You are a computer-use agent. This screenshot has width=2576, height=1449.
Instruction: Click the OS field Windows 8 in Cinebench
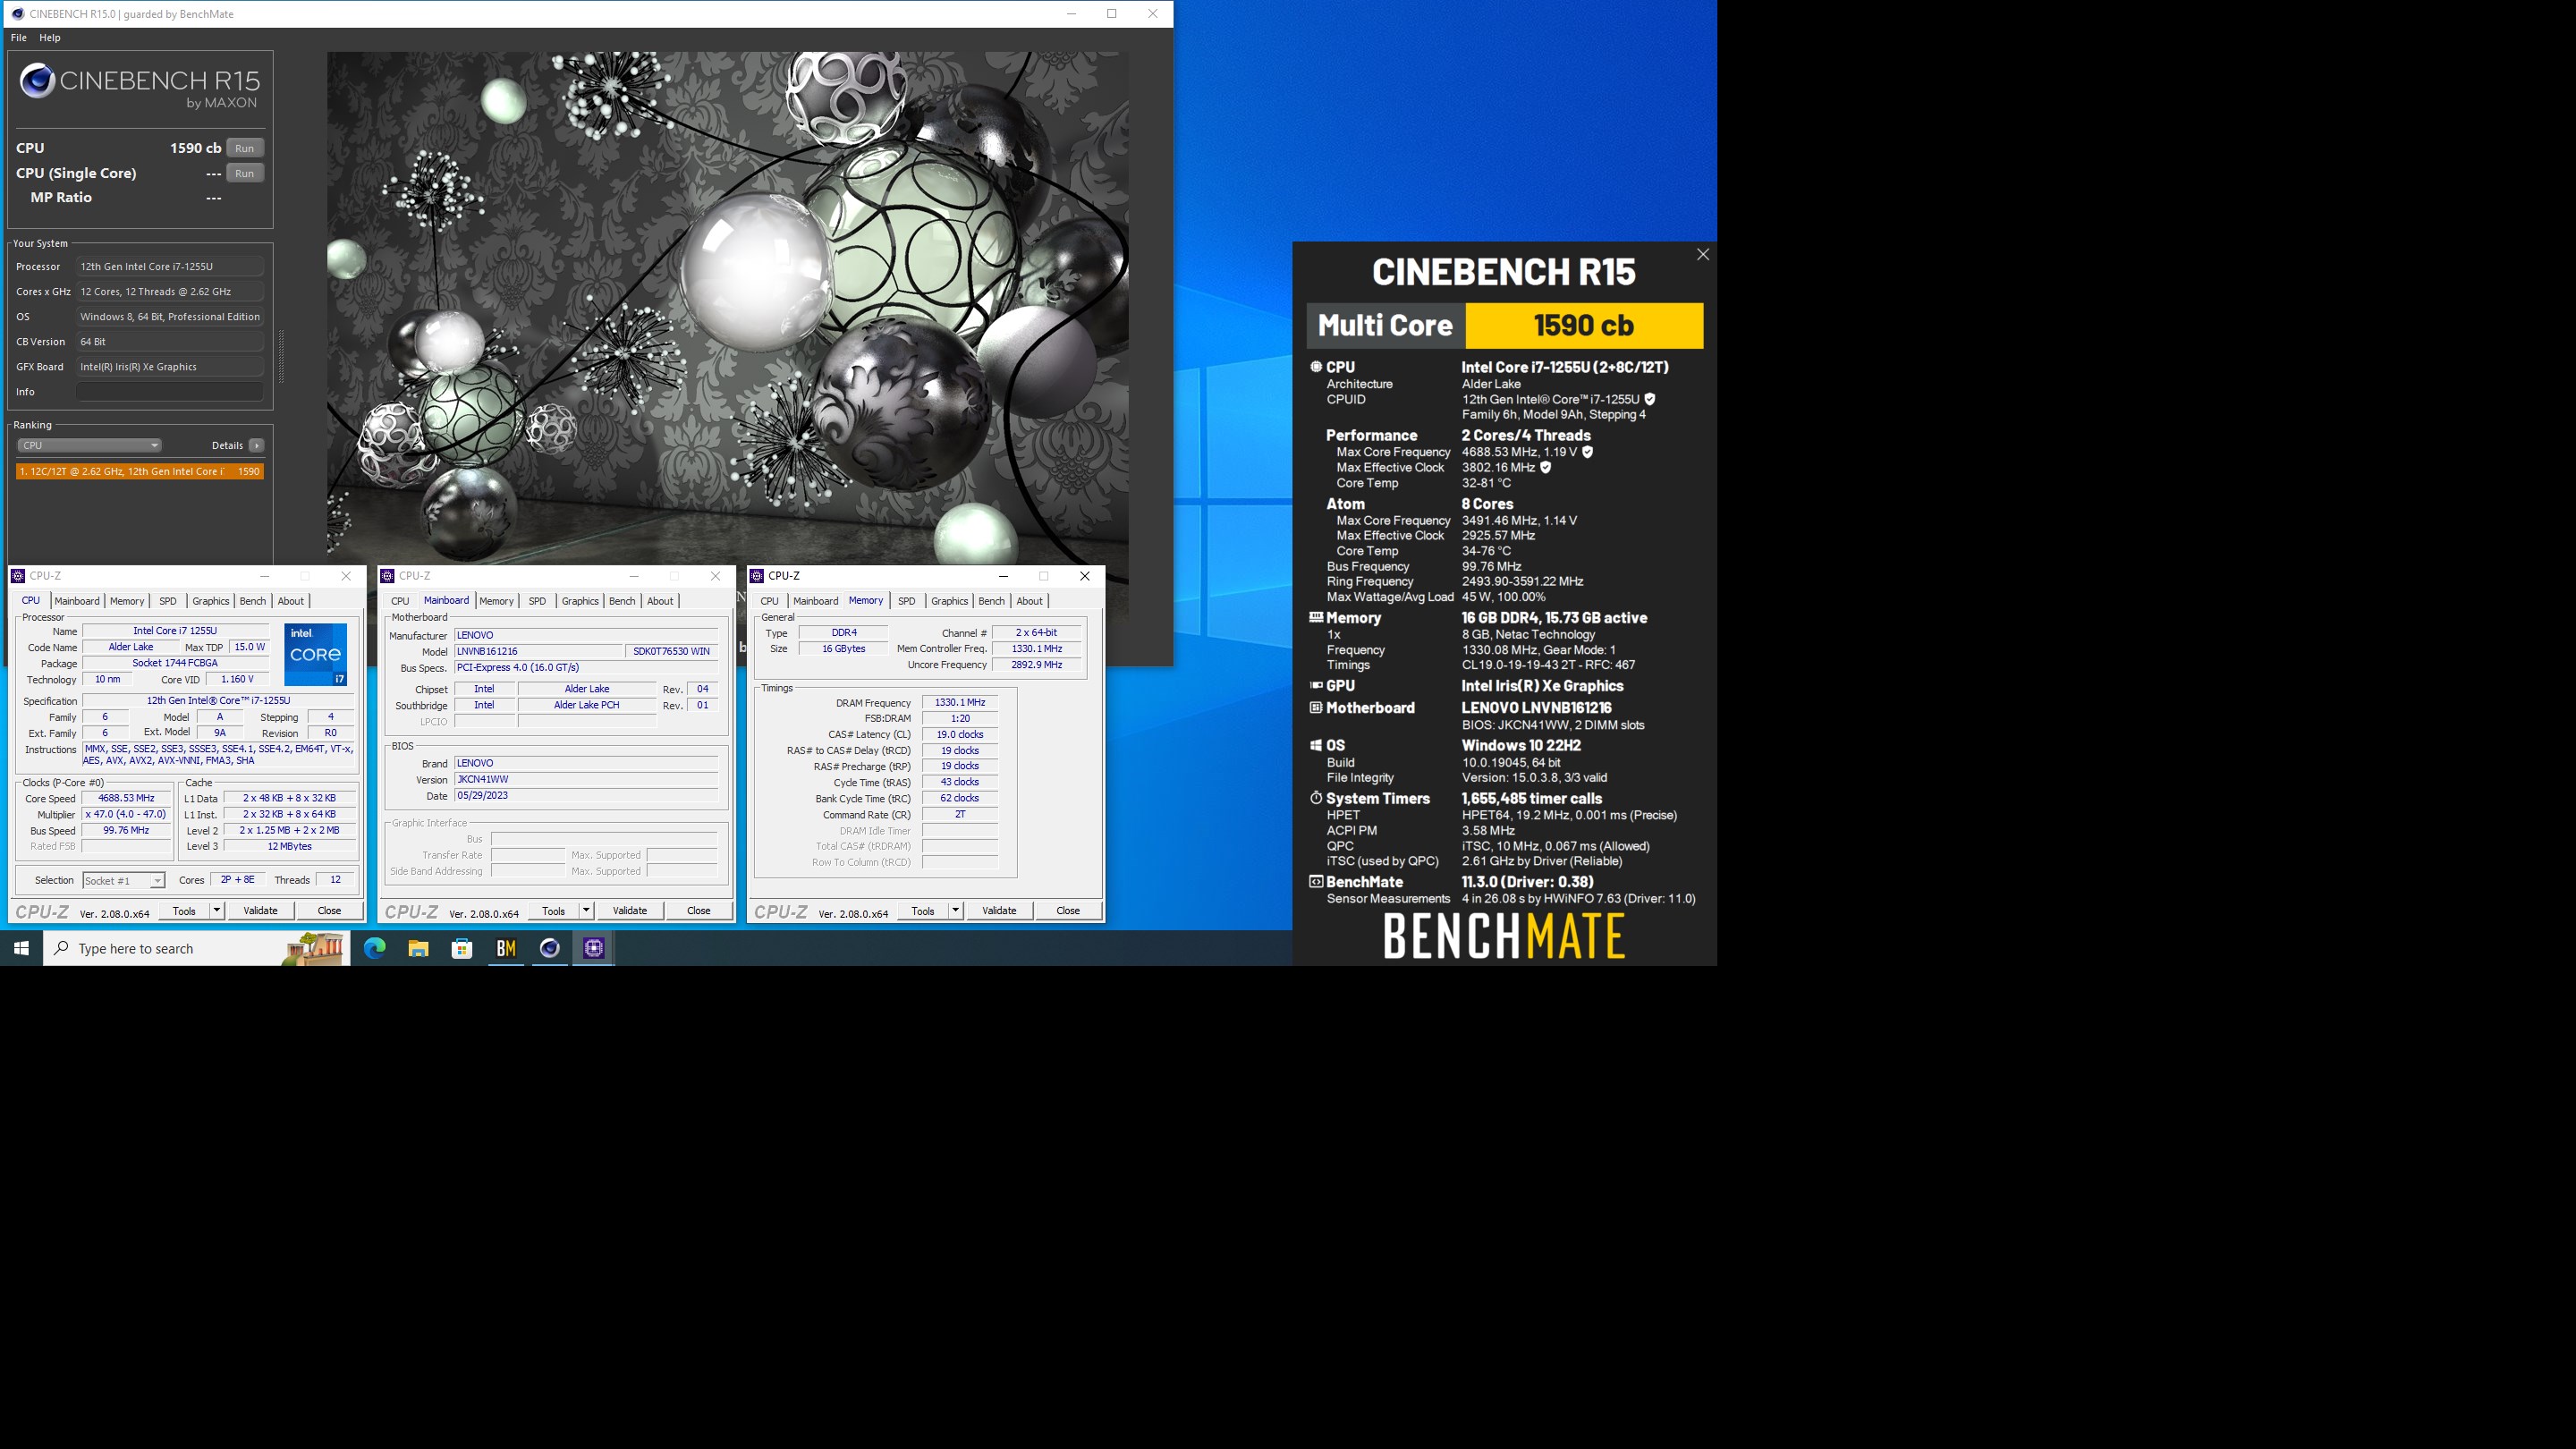(170, 317)
